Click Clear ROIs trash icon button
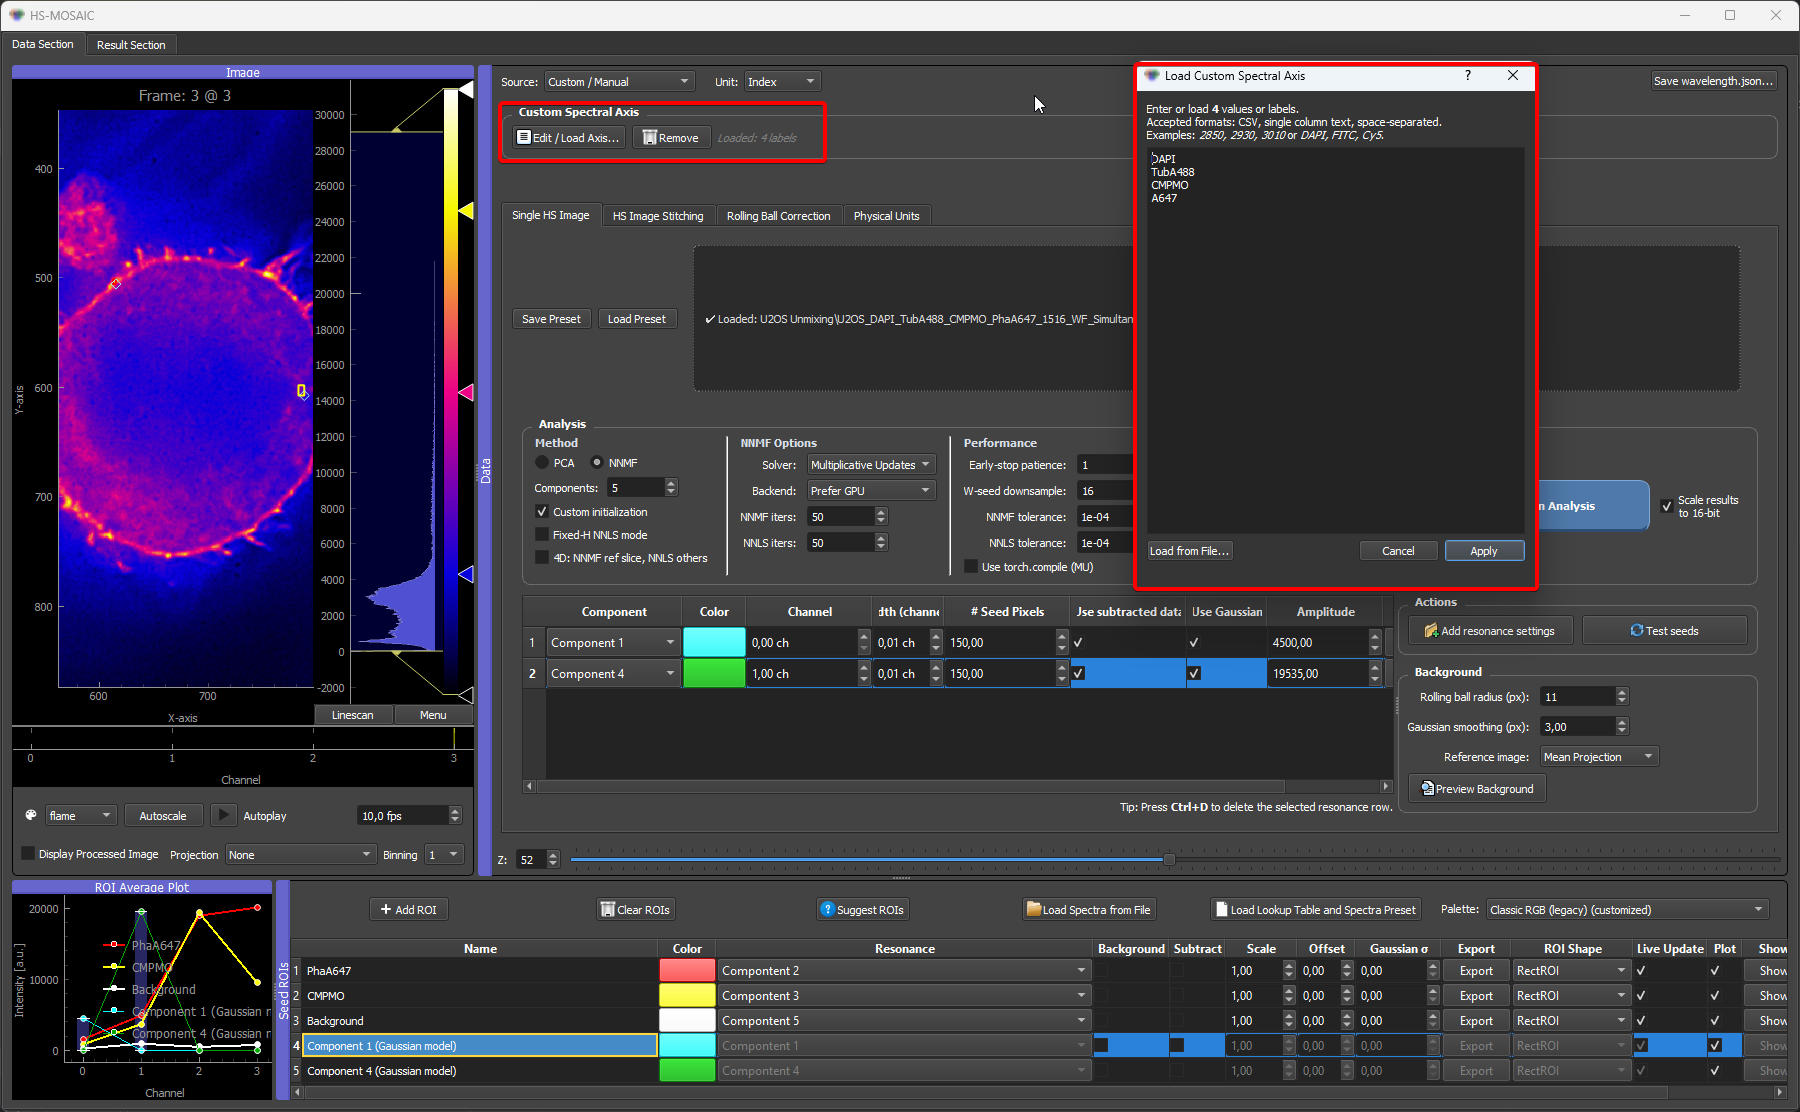The height and width of the screenshot is (1112, 1800). 606,910
